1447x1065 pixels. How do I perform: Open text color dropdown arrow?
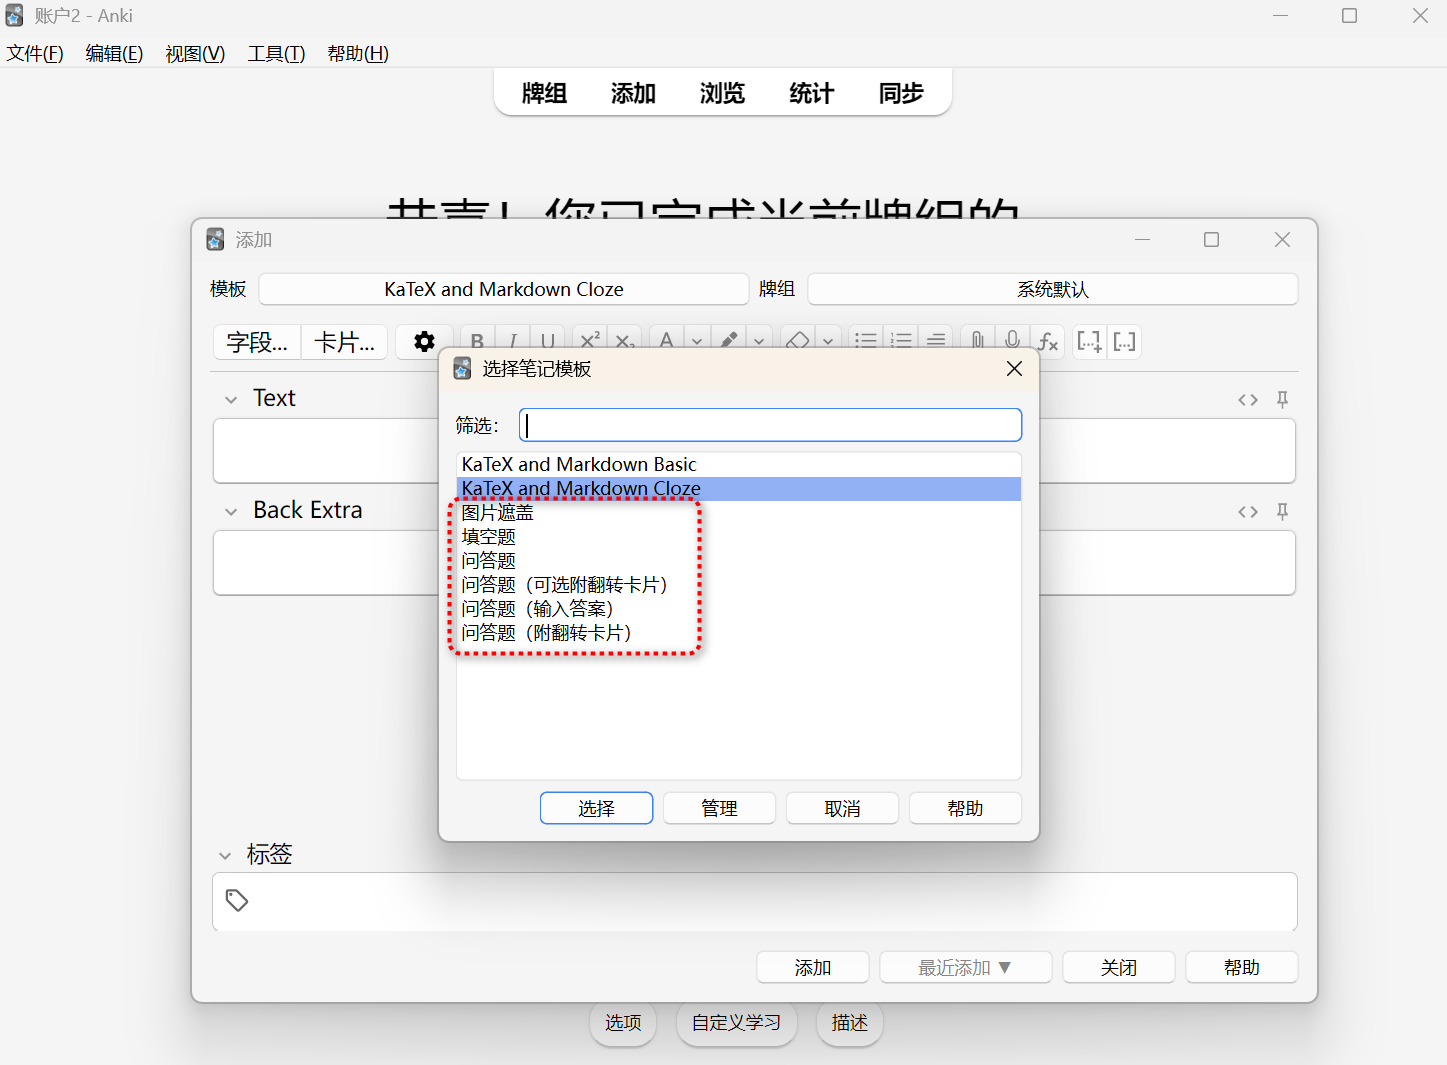(697, 341)
